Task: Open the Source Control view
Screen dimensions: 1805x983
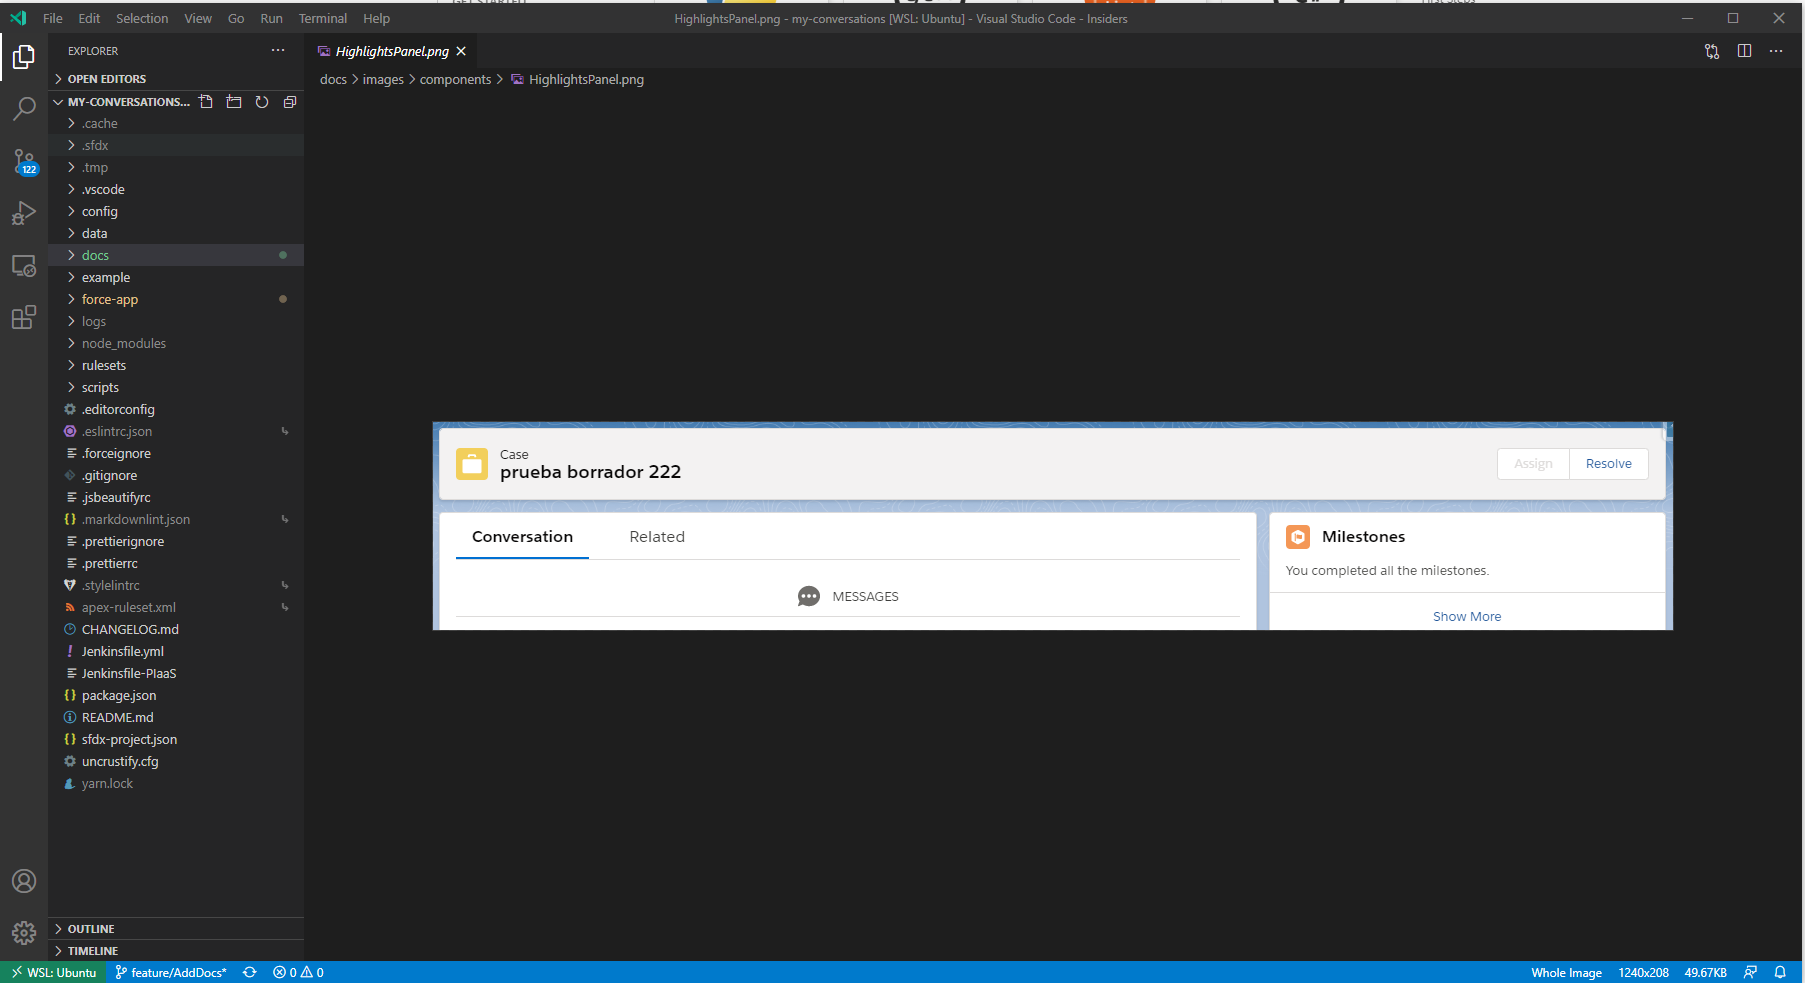Action: click(x=24, y=161)
